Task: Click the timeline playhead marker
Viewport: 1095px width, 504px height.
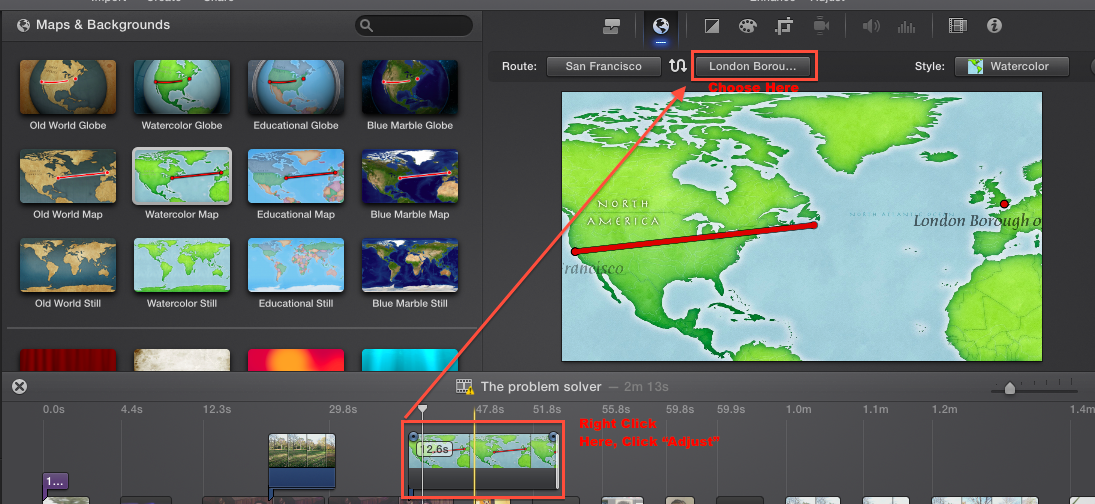Action: pyautogui.click(x=422, y=409)
